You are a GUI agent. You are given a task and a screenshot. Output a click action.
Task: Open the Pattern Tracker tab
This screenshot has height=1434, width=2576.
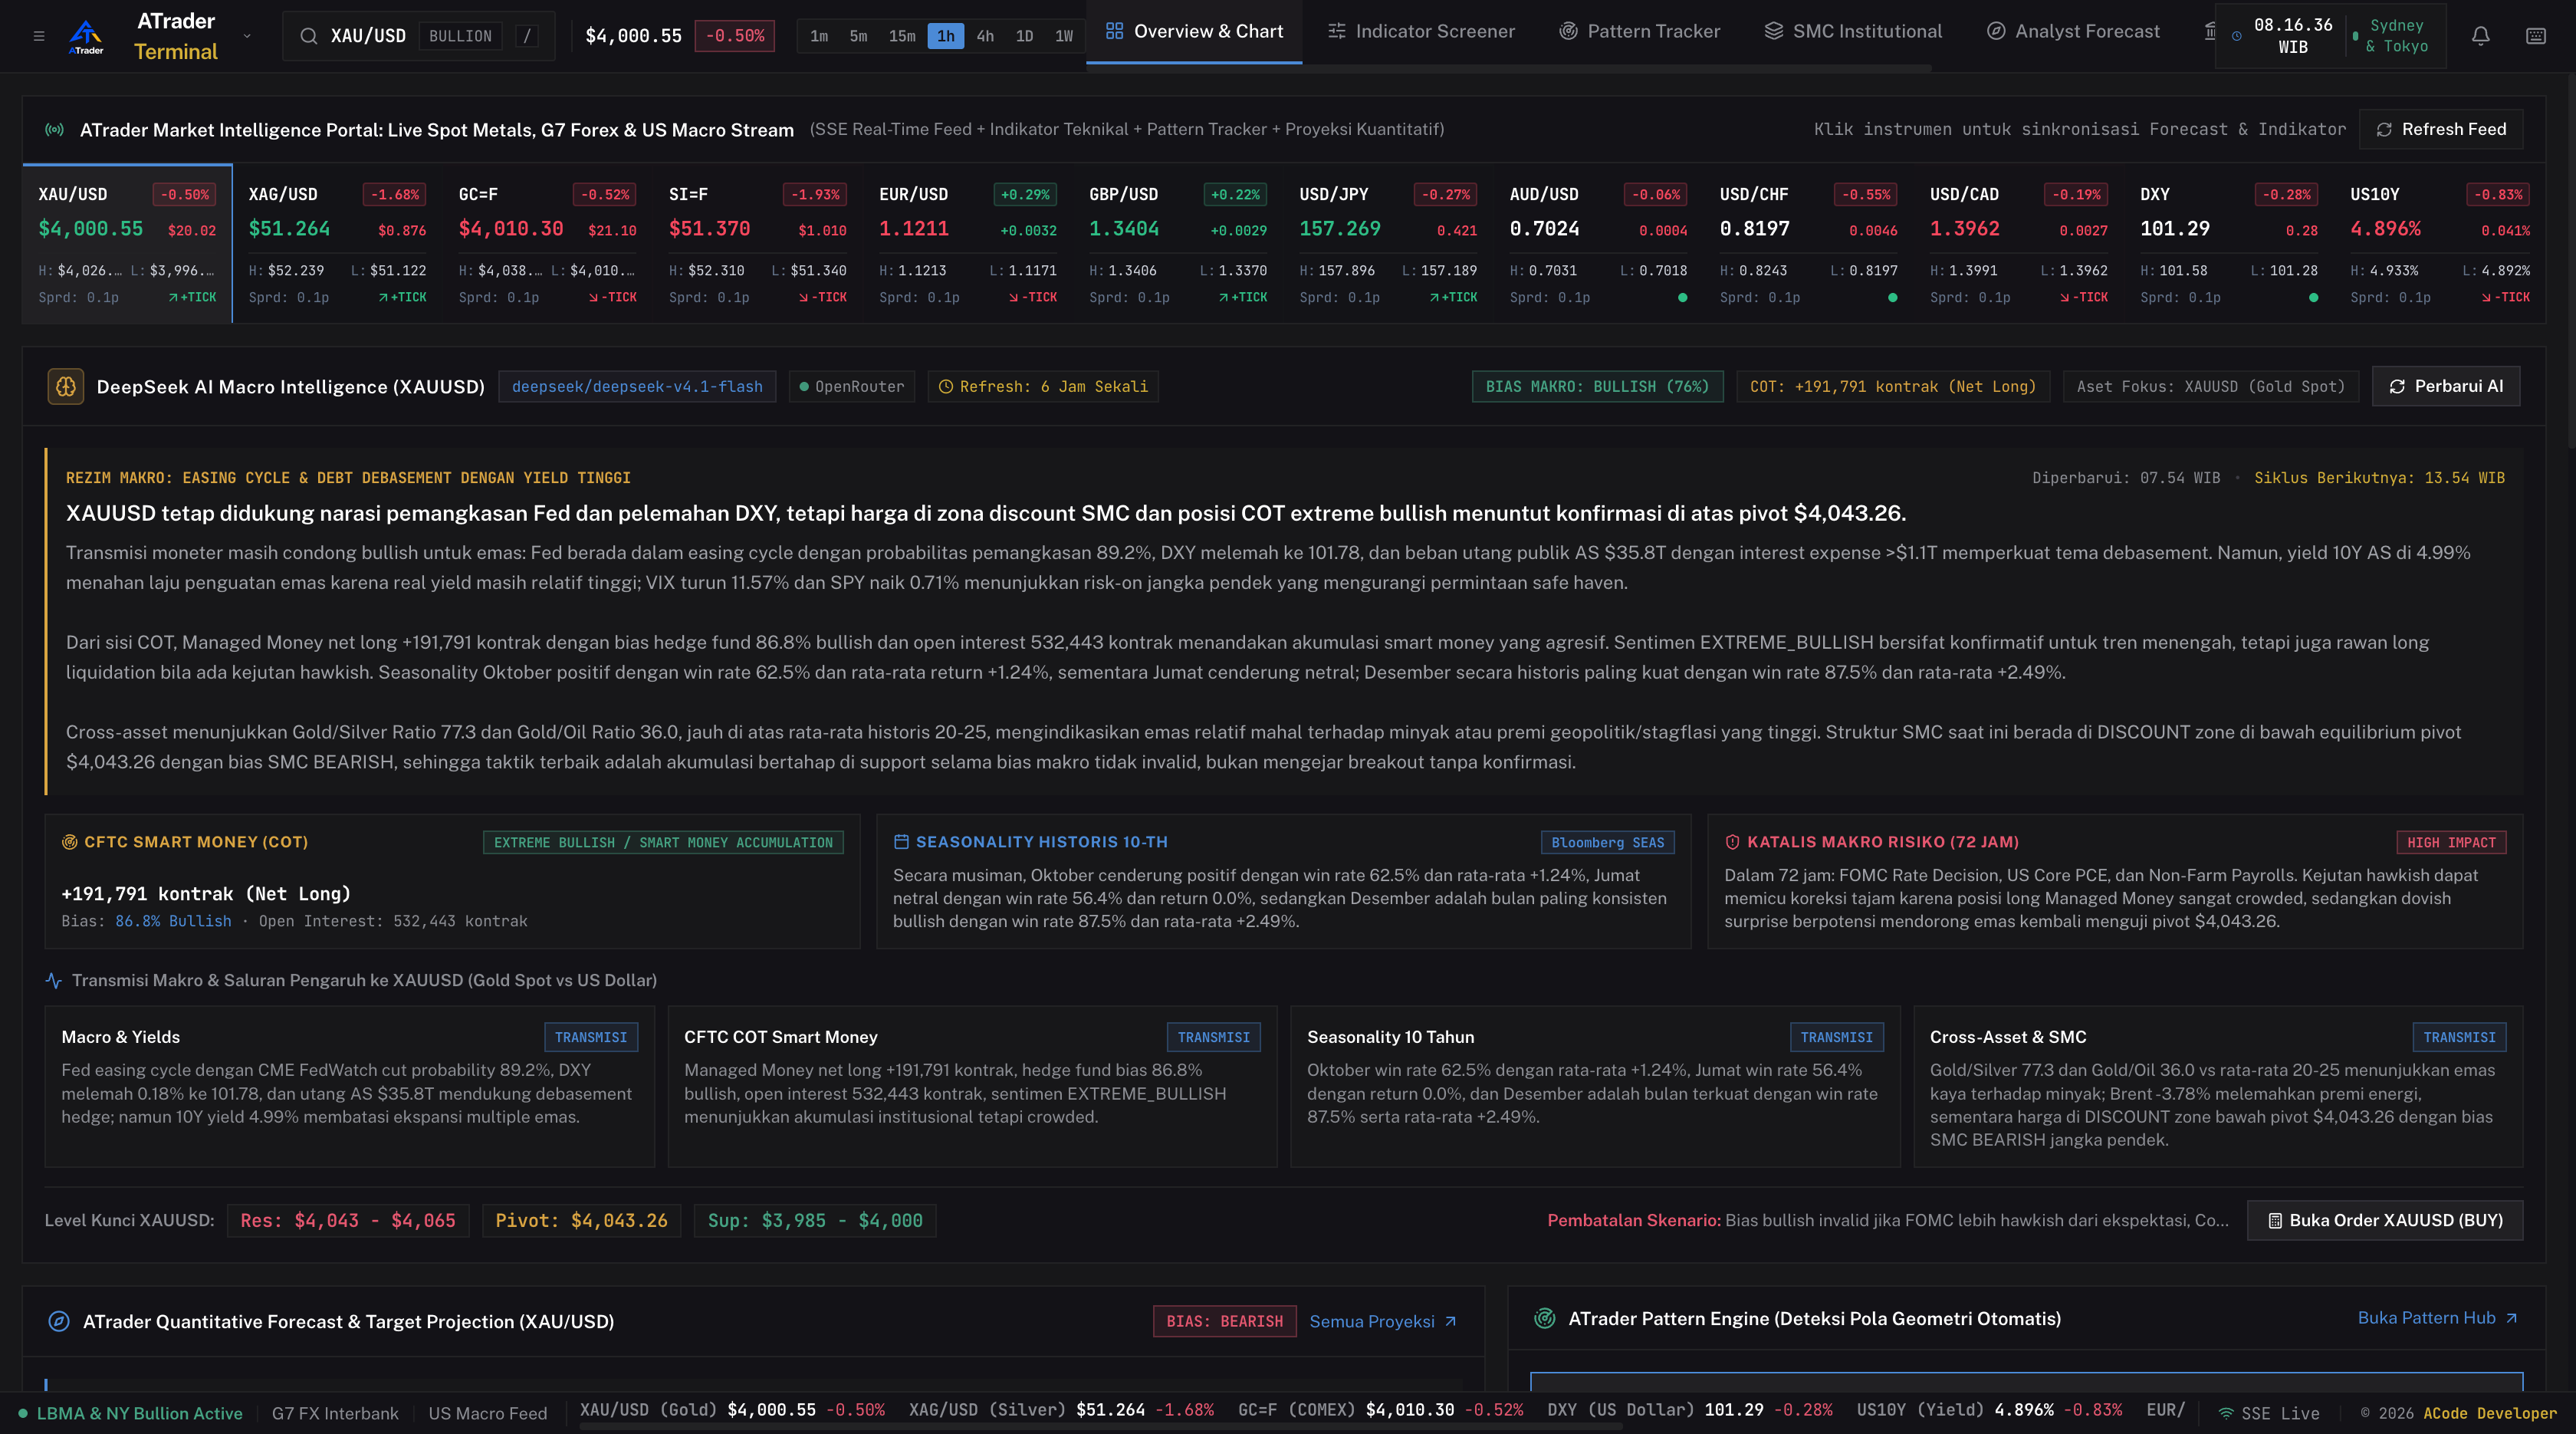click(x=1640, y=31)
